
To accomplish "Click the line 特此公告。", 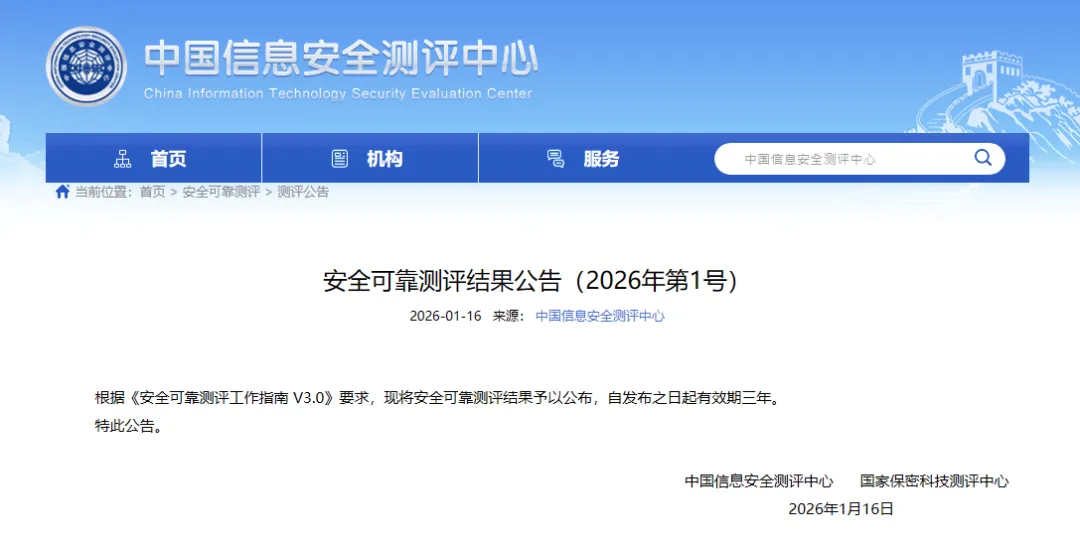I will pos(130,426).
